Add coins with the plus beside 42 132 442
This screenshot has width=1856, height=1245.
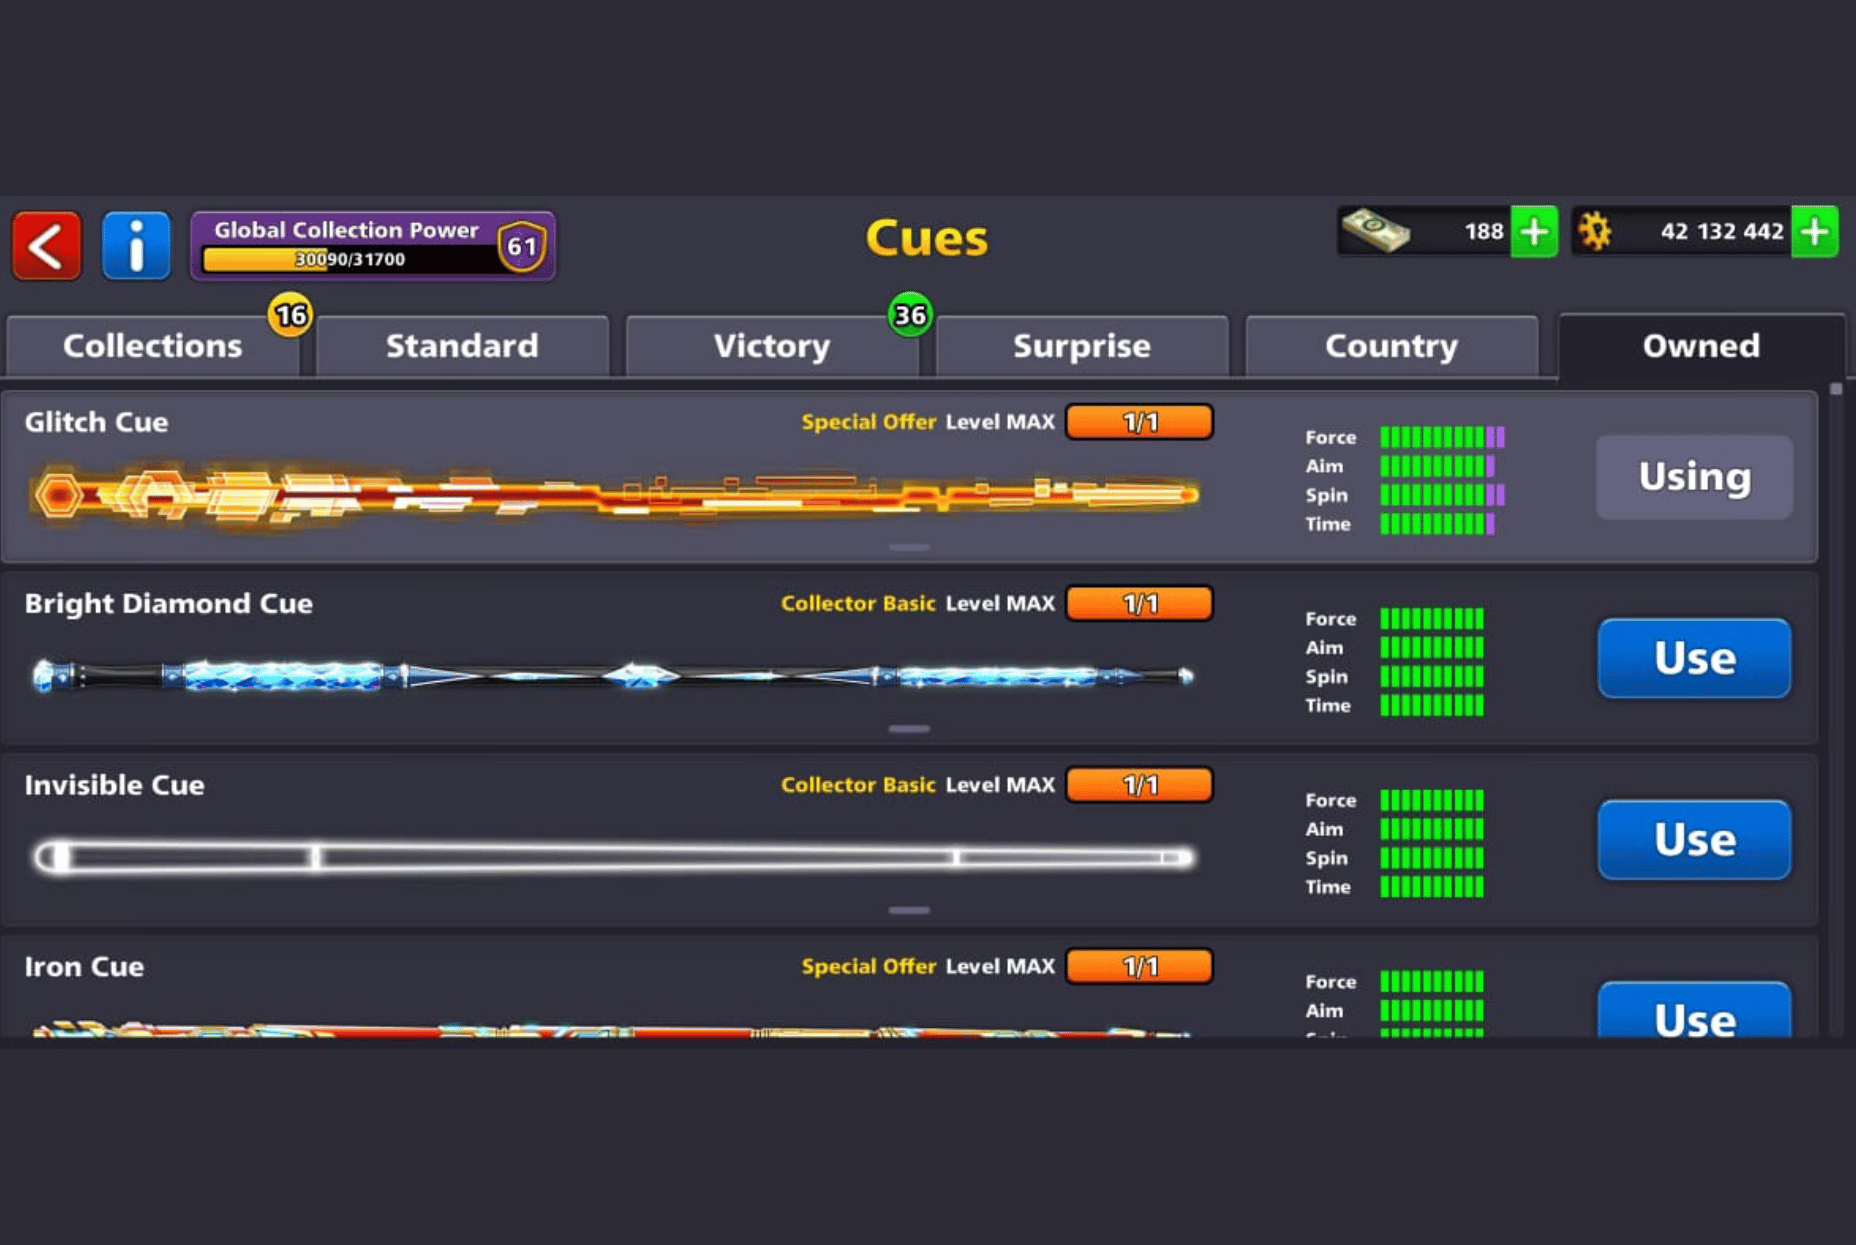point(1814,232)
